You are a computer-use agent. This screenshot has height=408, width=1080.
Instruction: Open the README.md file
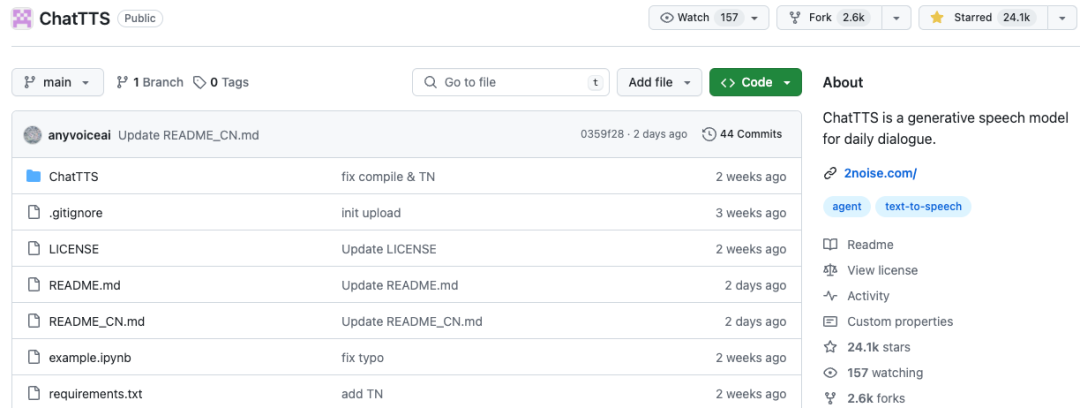85,285
